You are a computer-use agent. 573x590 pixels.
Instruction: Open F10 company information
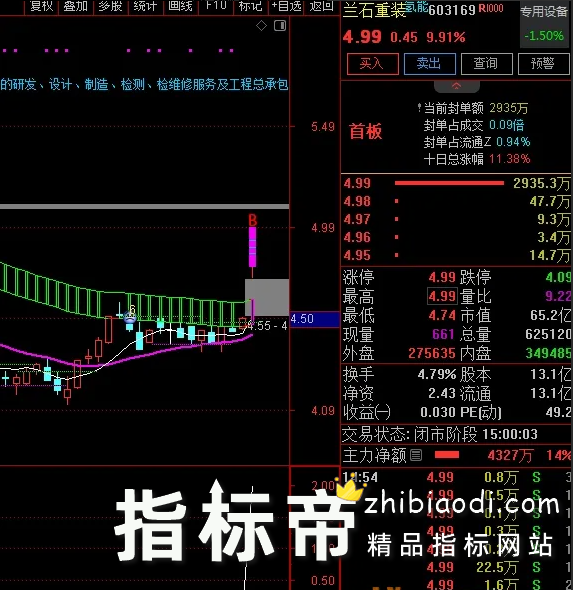pyautogui.click(x=216, y=6)
